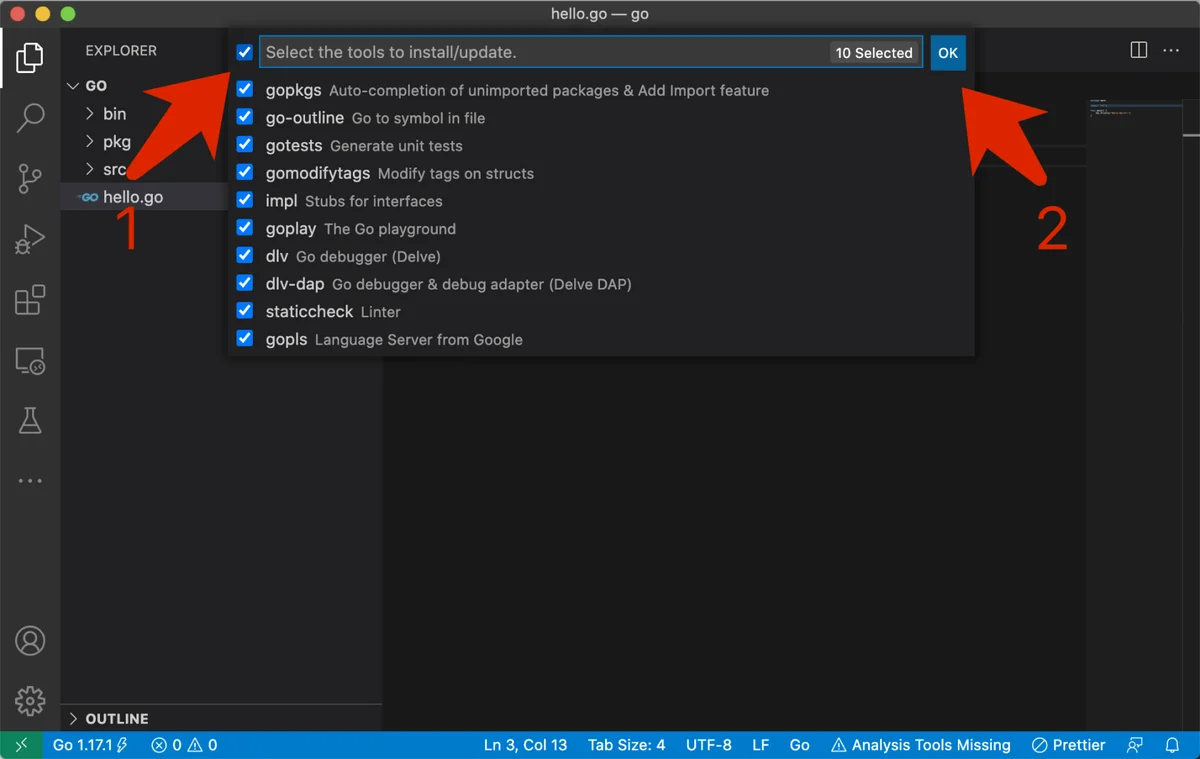Open the Remote Explorer view icon
Screen dimensions: 1200x759
30,361
